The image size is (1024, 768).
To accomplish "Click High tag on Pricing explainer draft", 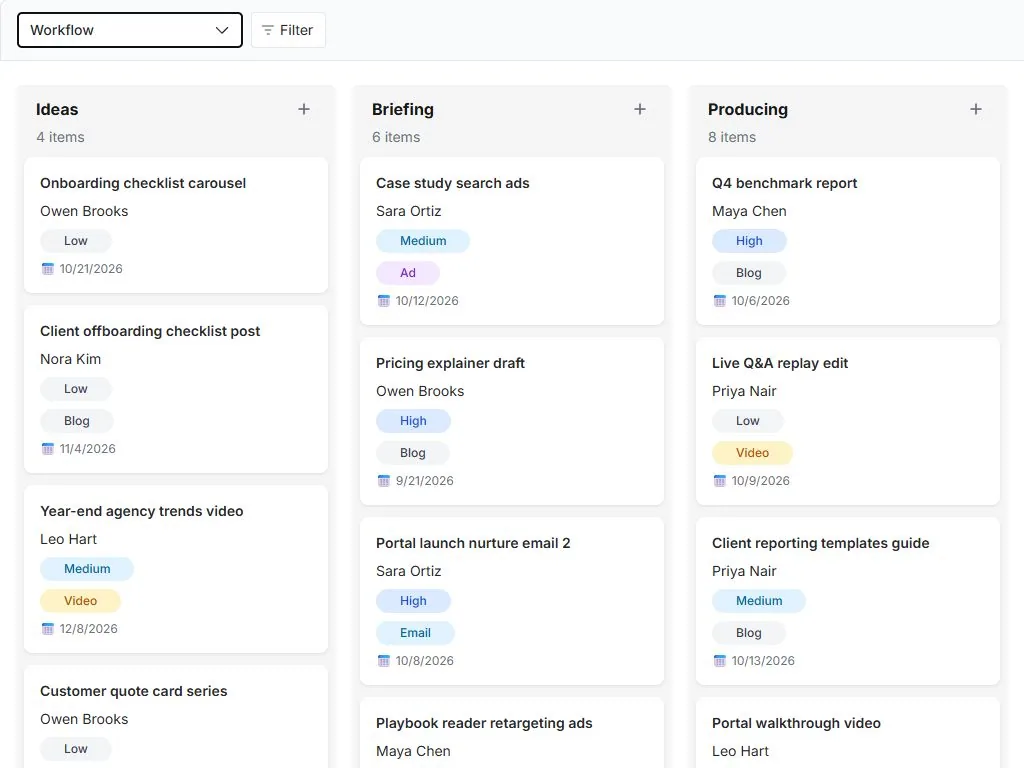I will [x=413, y=421].
